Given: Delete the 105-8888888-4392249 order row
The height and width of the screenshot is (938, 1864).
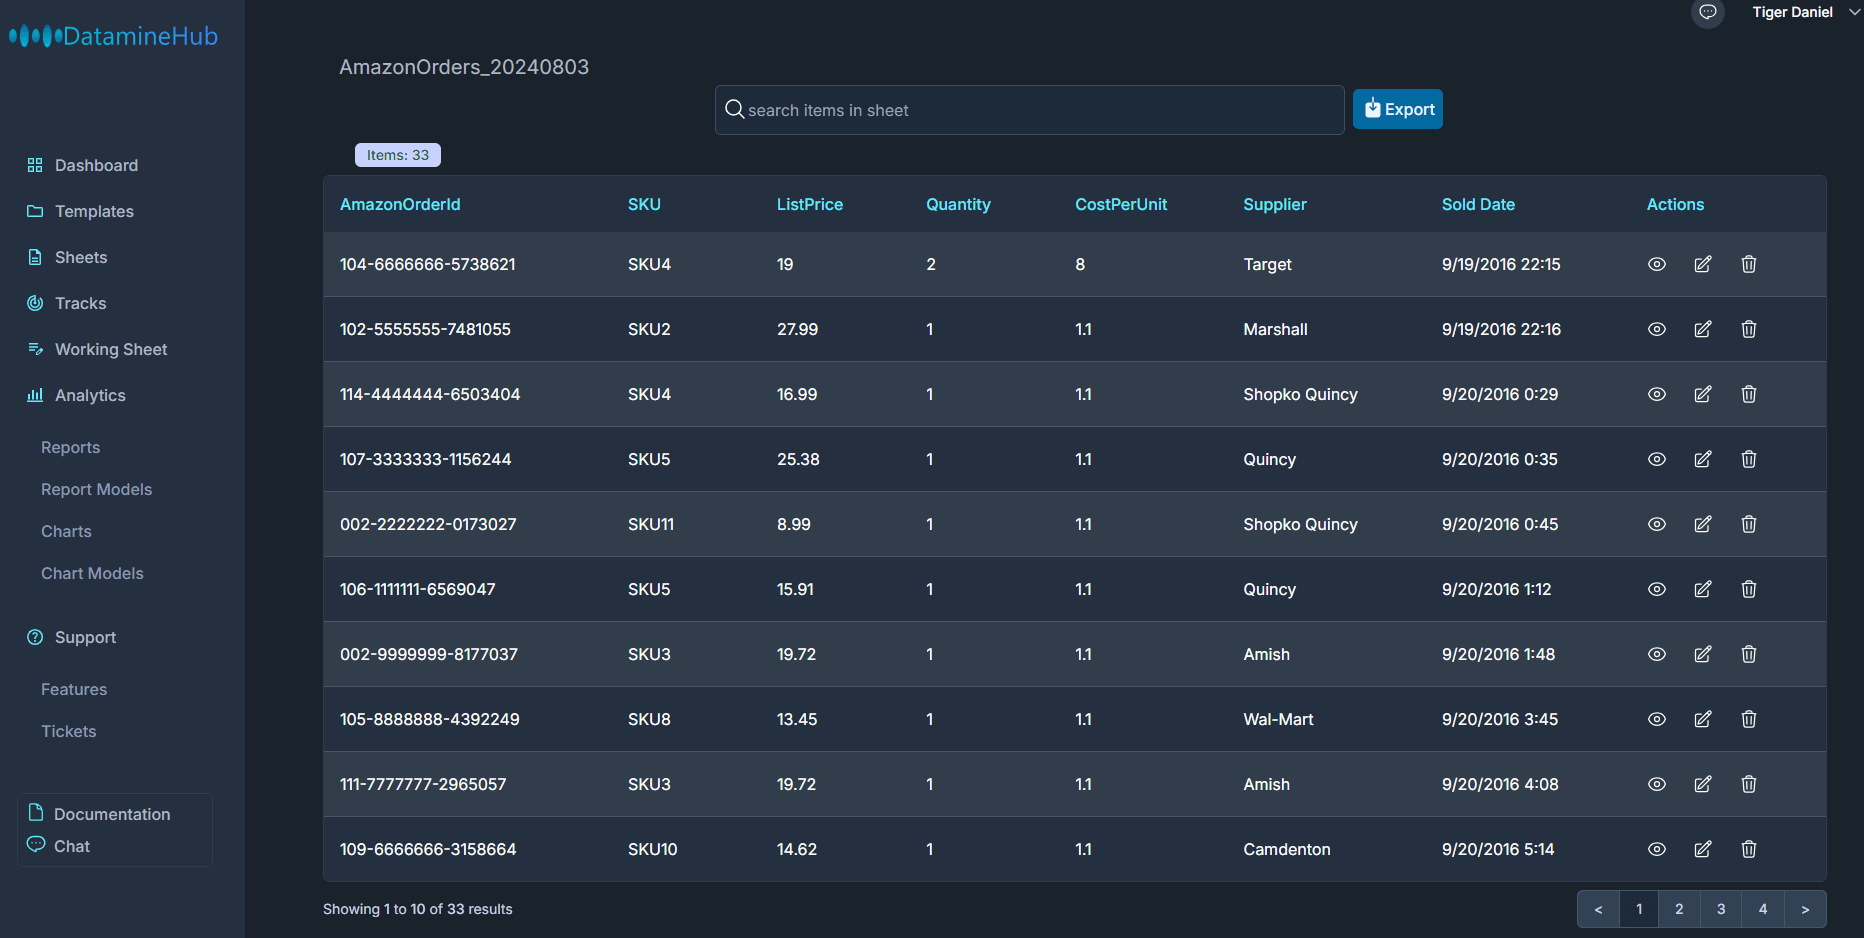Looking at the screenshot, I should coord(1749,719).
